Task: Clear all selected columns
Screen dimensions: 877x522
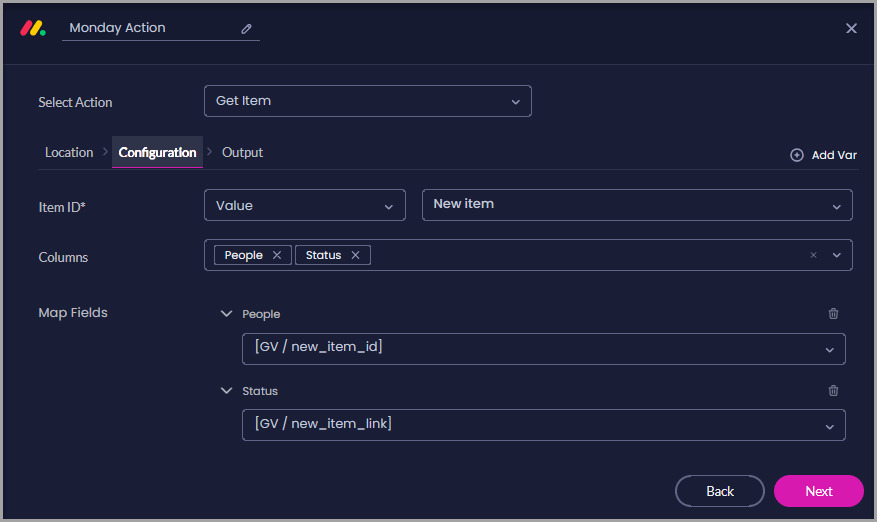Action: coord(813,255)
